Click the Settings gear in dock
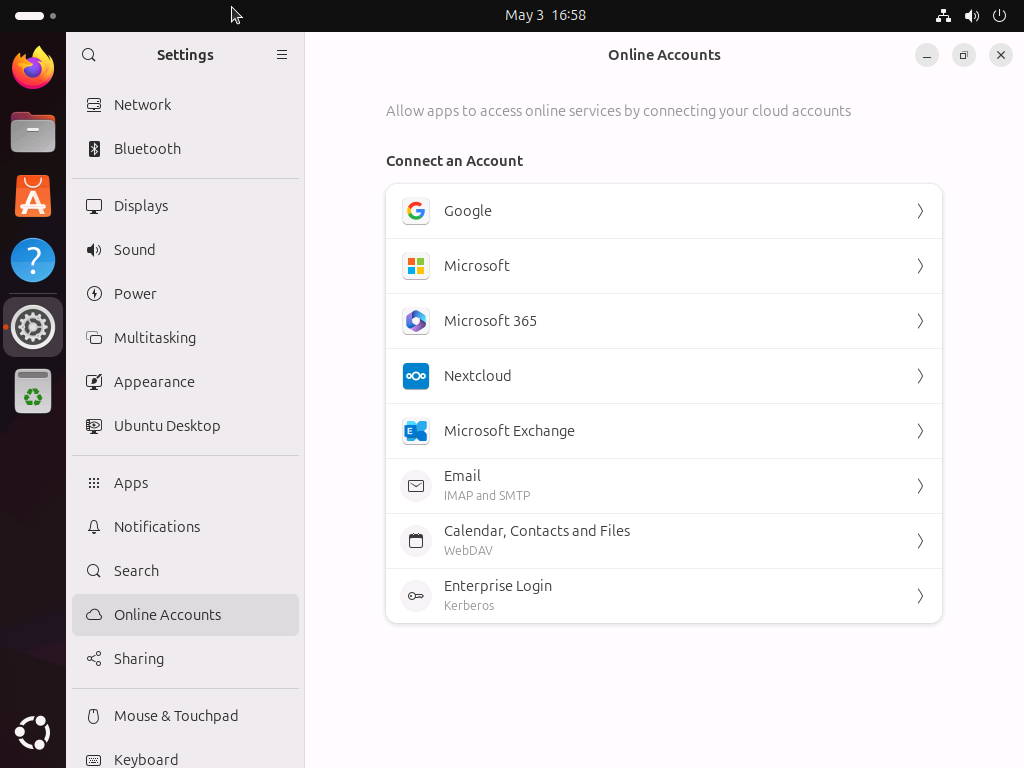This screenshot has height=768, width=1024. pos(33,327)
